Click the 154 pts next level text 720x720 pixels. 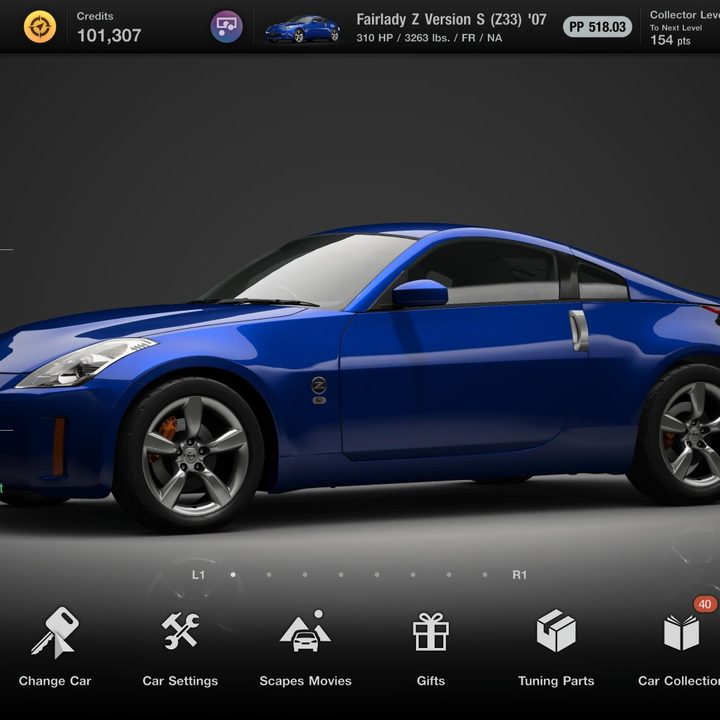click(670, 40)
